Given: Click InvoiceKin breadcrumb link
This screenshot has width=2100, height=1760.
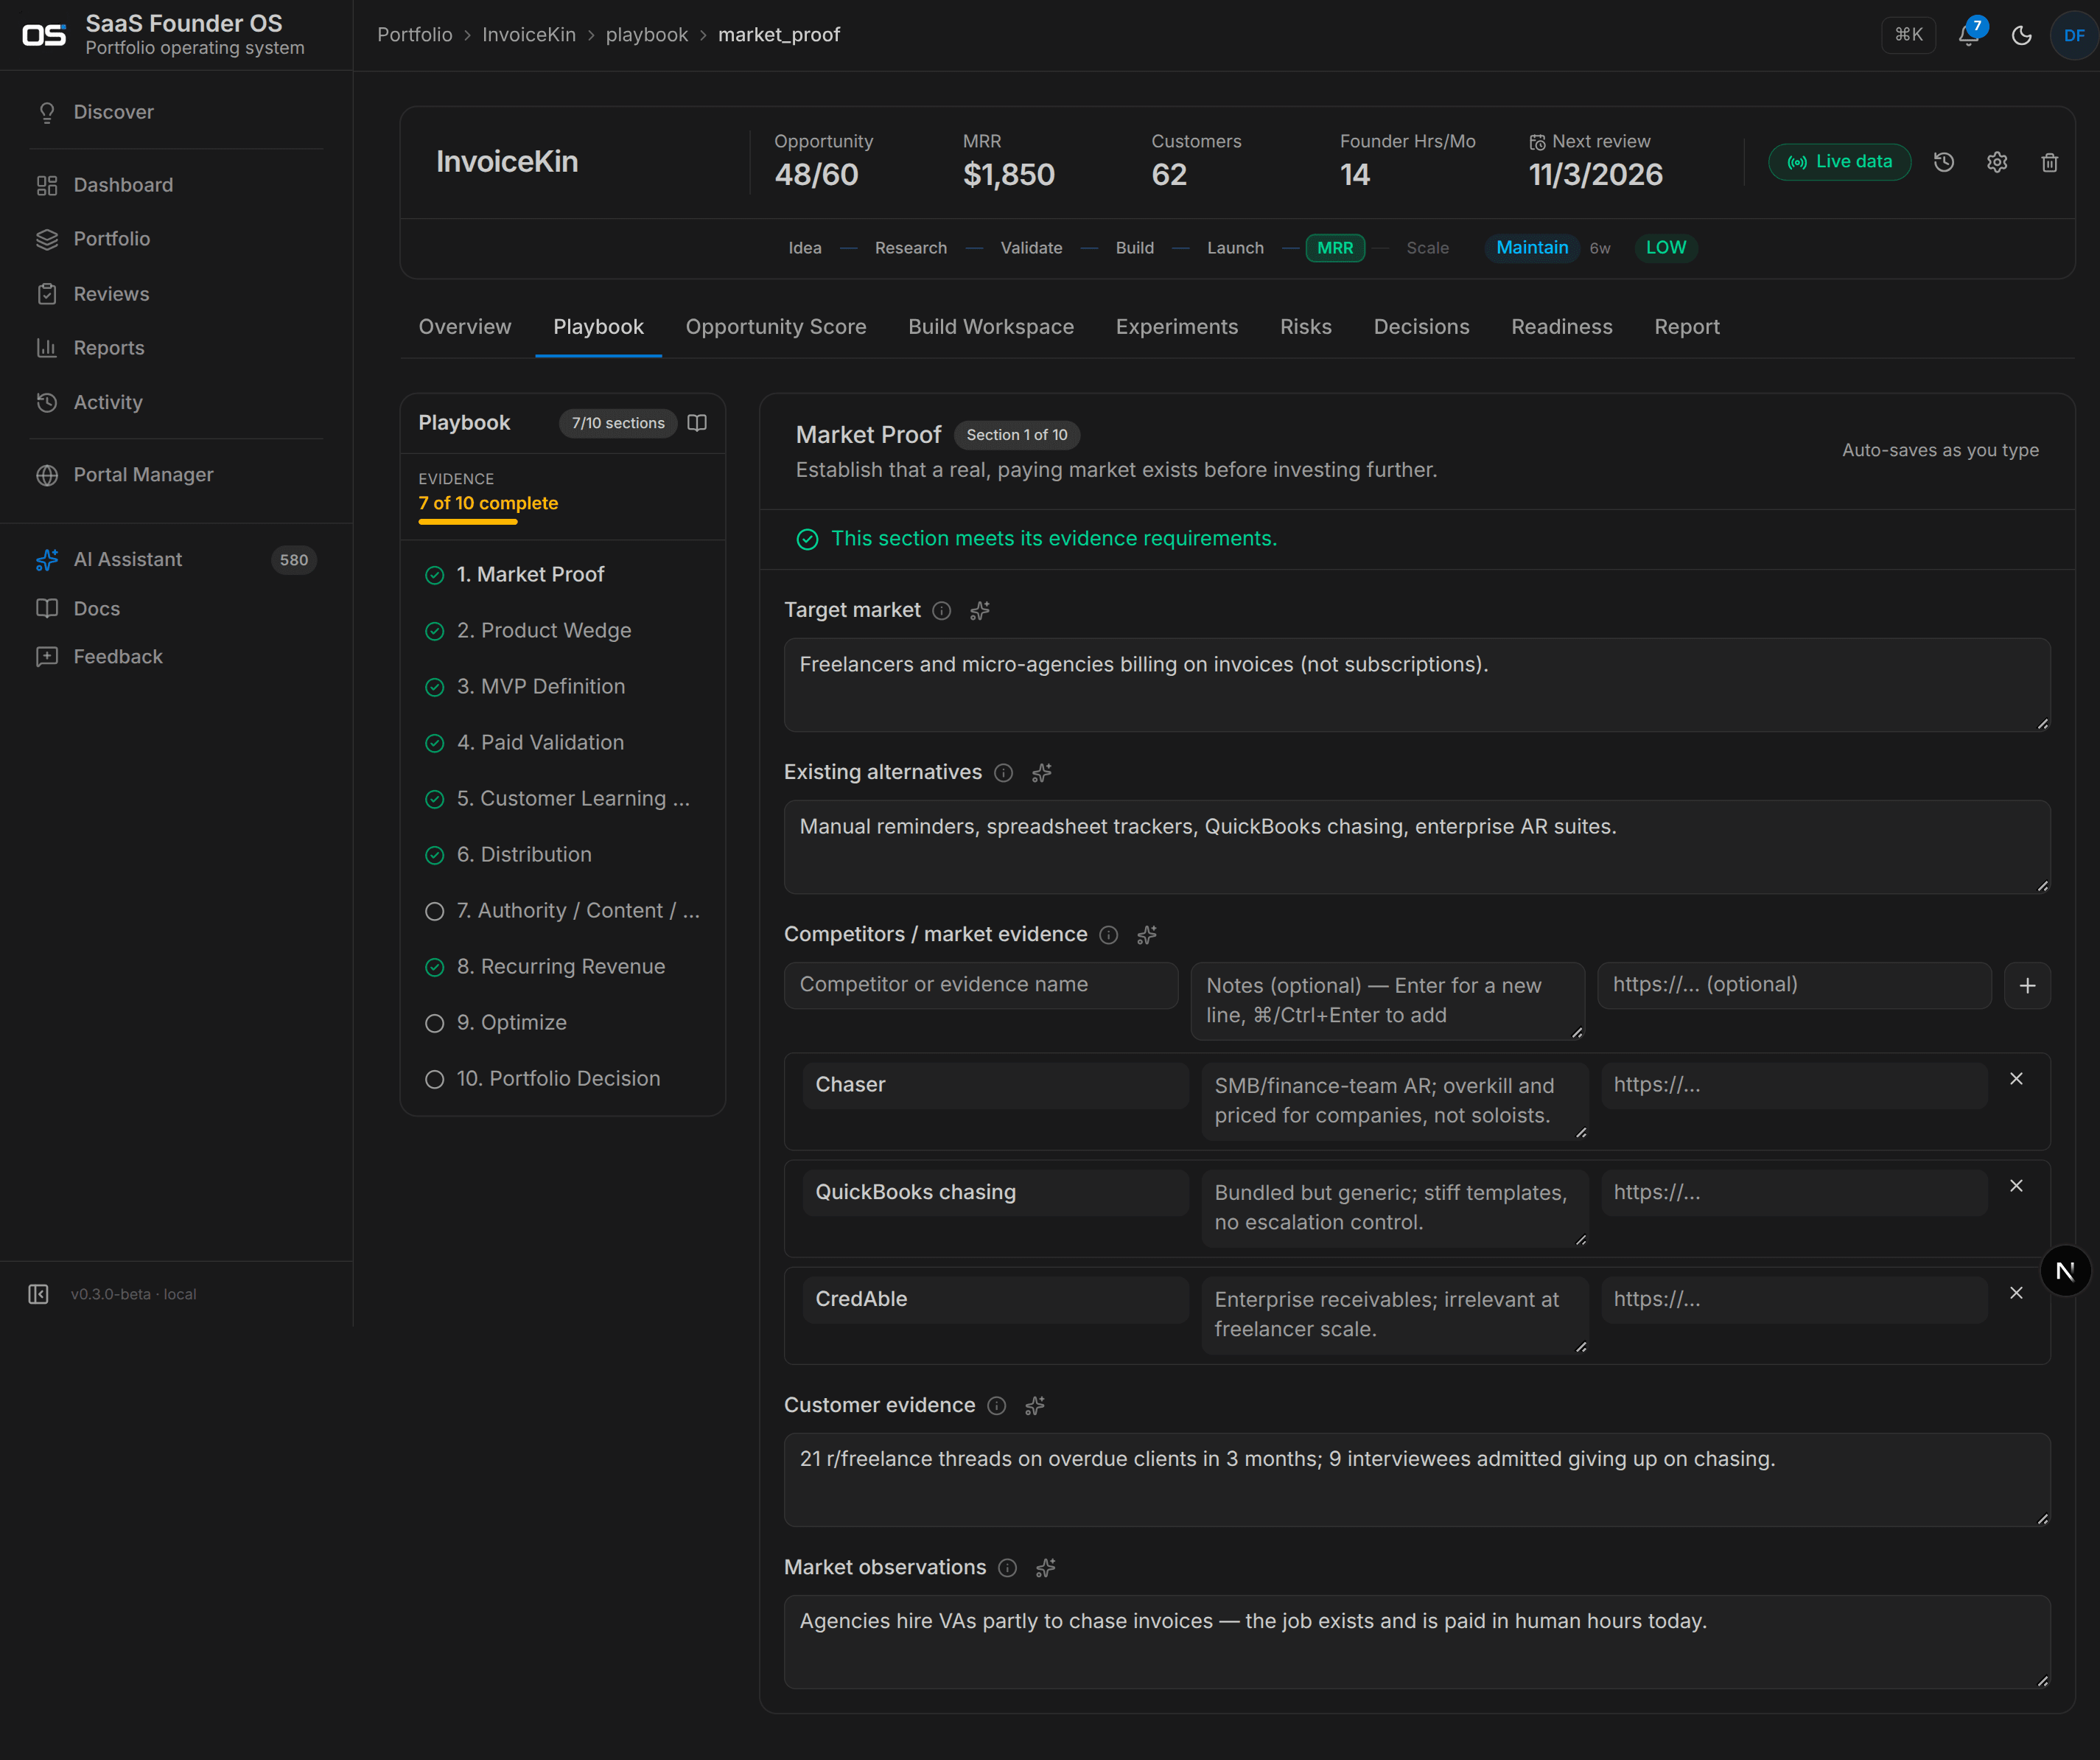Looking at the screenshot, I should [x=528, y=35].
